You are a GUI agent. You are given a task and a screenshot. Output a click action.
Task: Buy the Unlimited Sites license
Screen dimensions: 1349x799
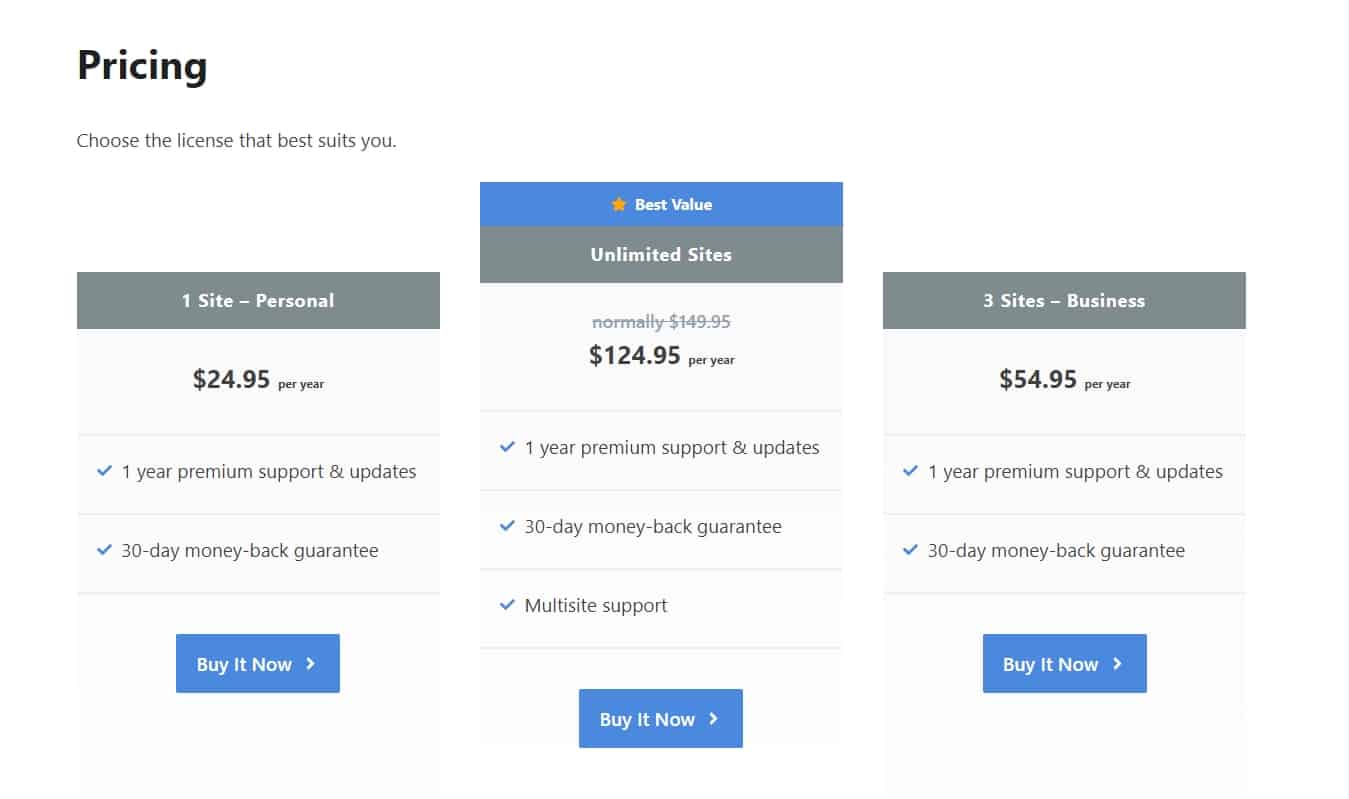(661, 718)
